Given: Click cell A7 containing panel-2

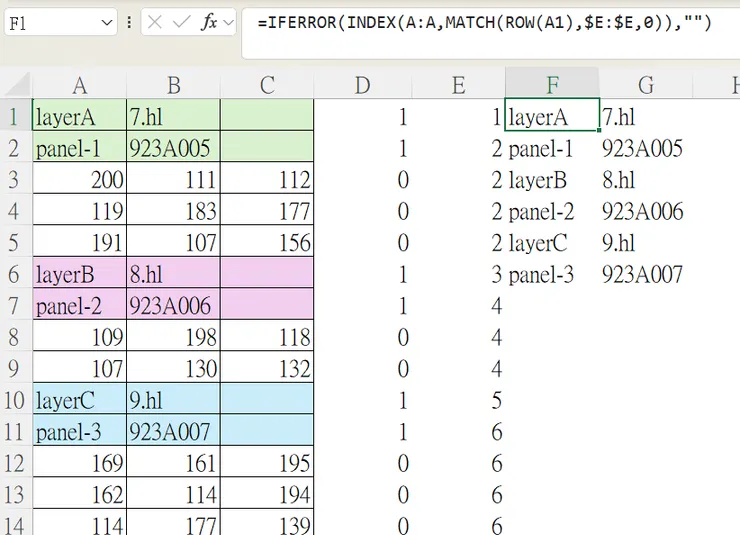Looking at the screenshot, I should [79, 304].
